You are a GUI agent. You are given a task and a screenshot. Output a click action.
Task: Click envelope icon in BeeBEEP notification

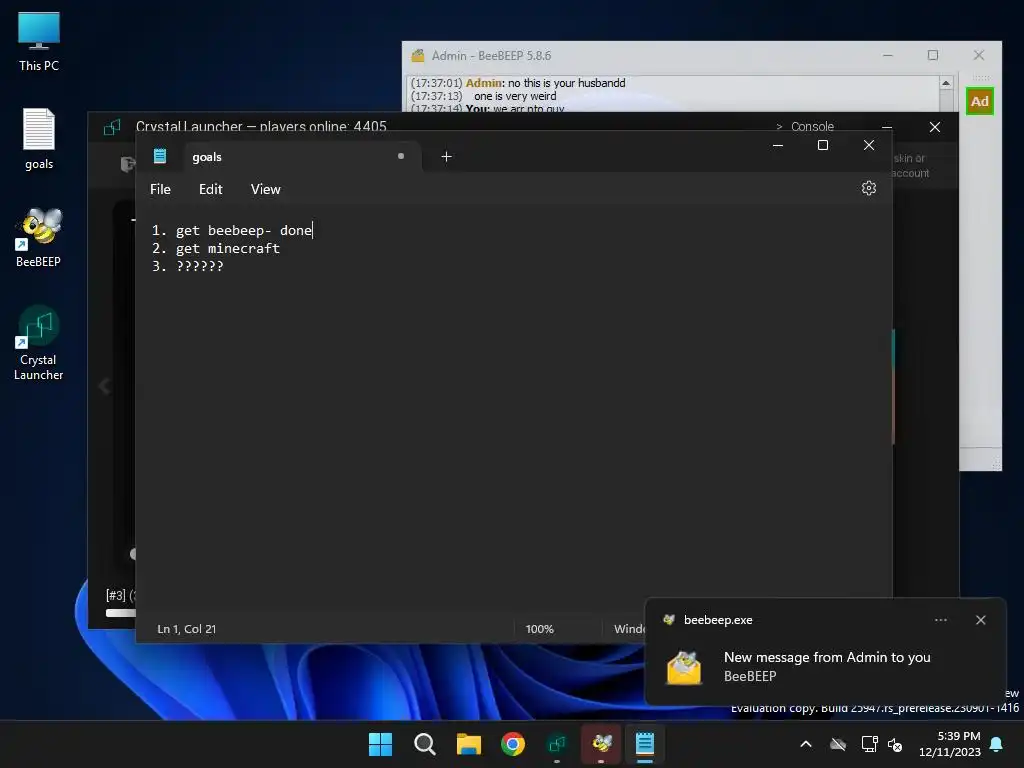coord(684,667)
